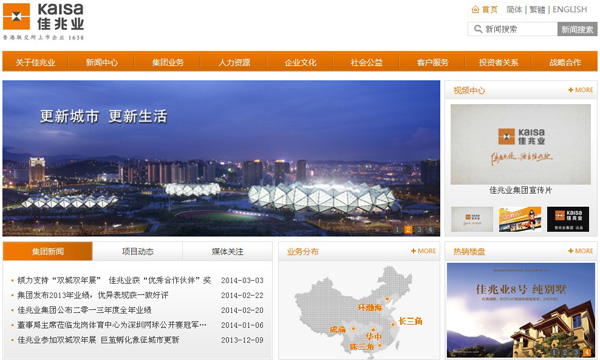Select the black Kaisa video thumbnail
The image size is (600, 360).
pos(568,219)
